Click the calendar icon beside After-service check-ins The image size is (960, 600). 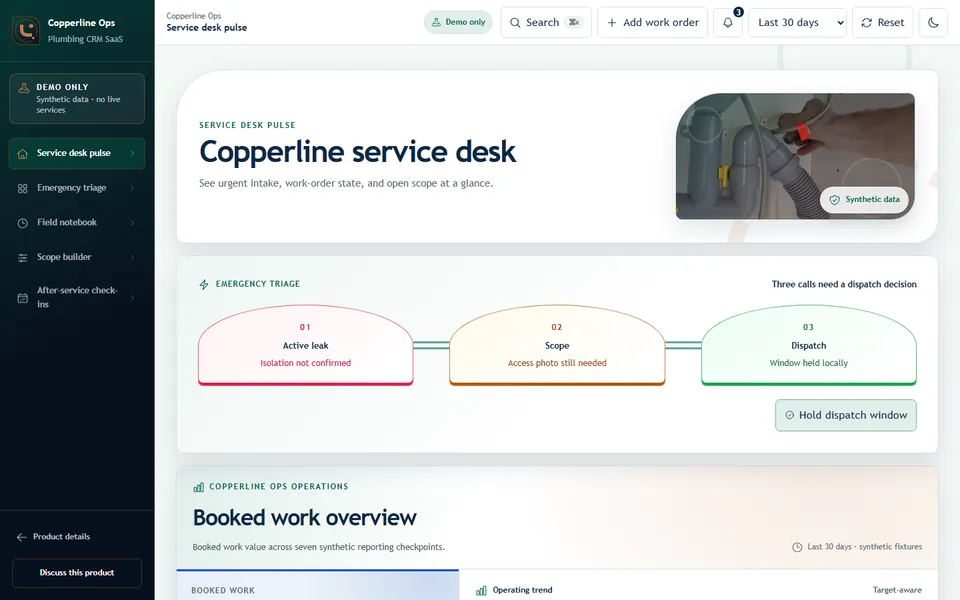(23, 298)
